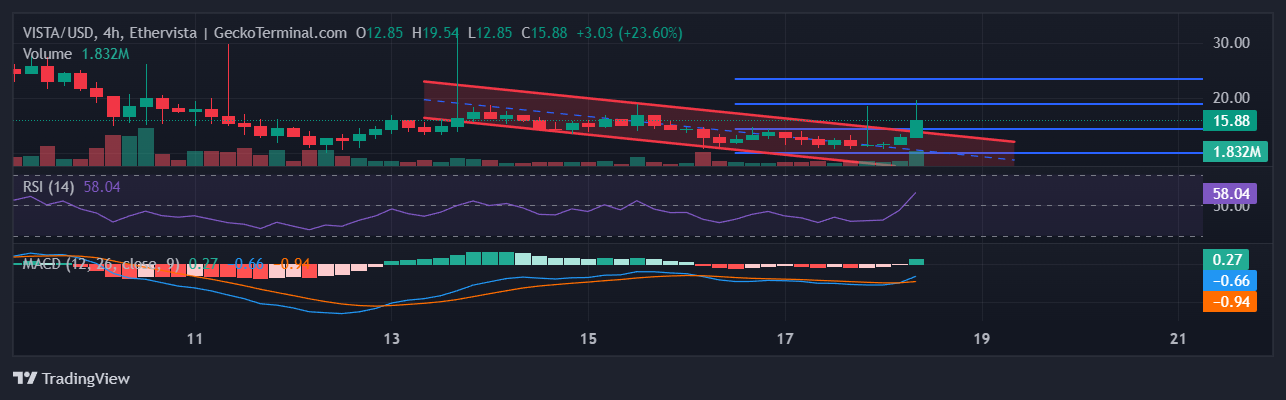1286x400 pixels.
Task: Click date label 17 on time axis
Action: click(x=785, y=338)
